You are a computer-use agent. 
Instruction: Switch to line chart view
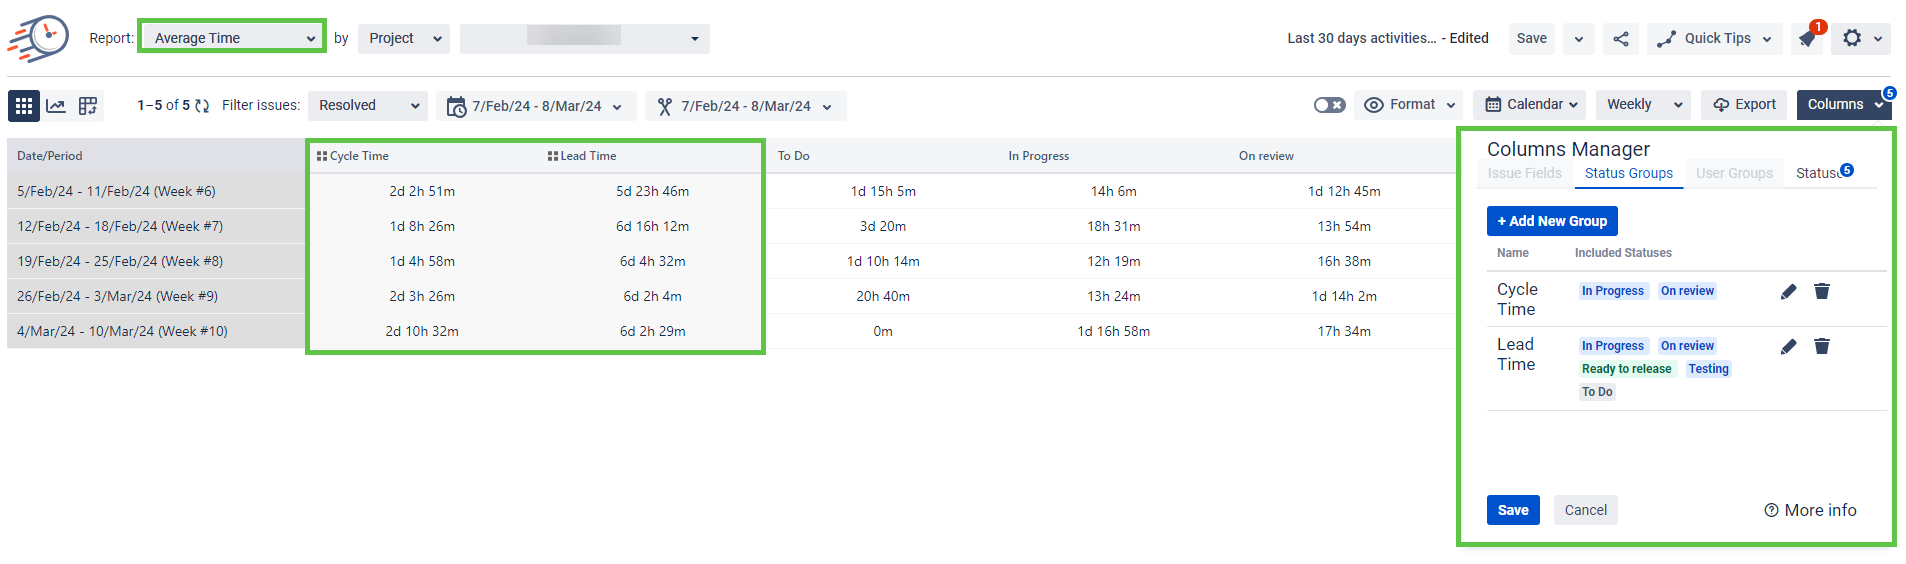pyautogui.click(x=56, y=106)
